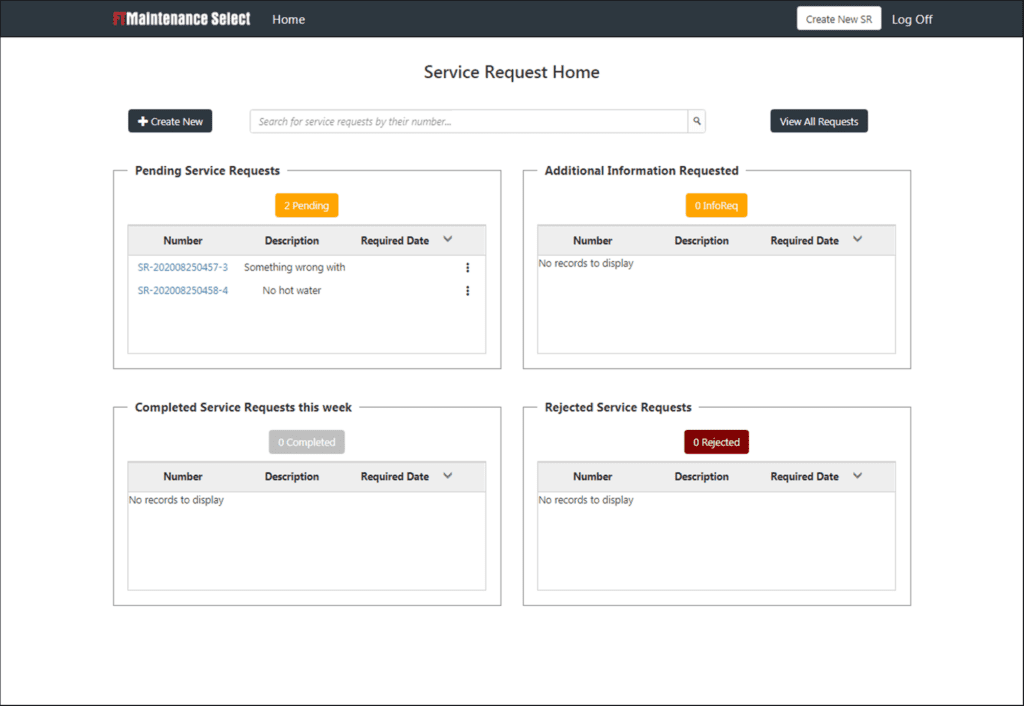Sort Pending requests by Required Date
1024x706 pixels.
pos(394,240)
